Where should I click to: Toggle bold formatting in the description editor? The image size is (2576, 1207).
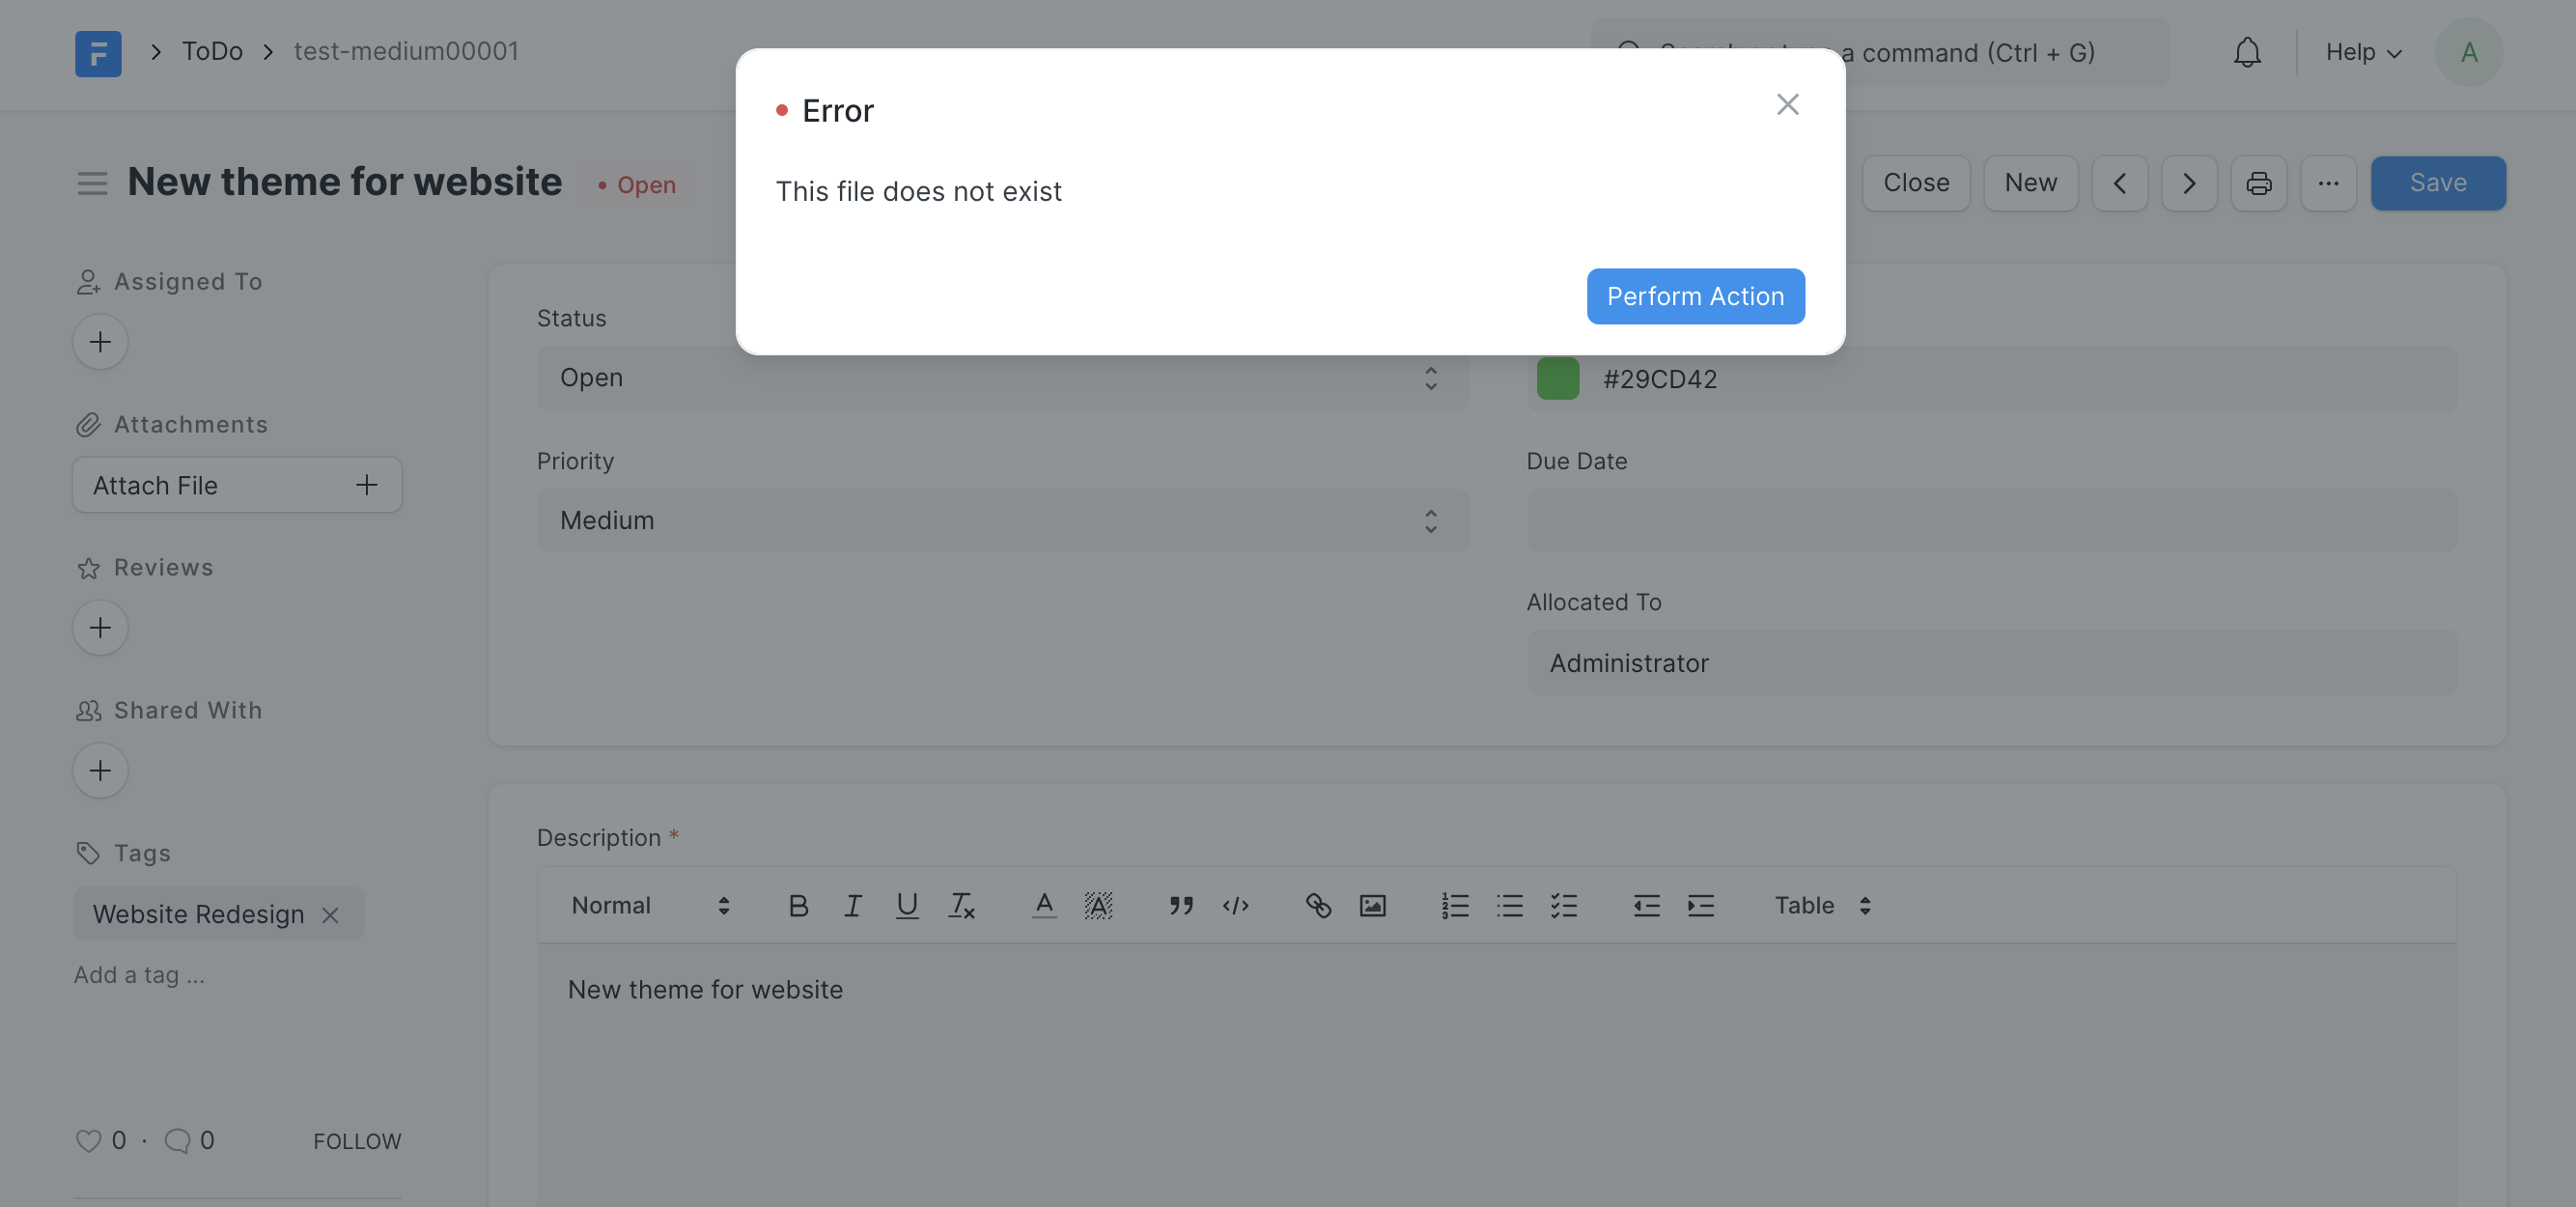797,905
